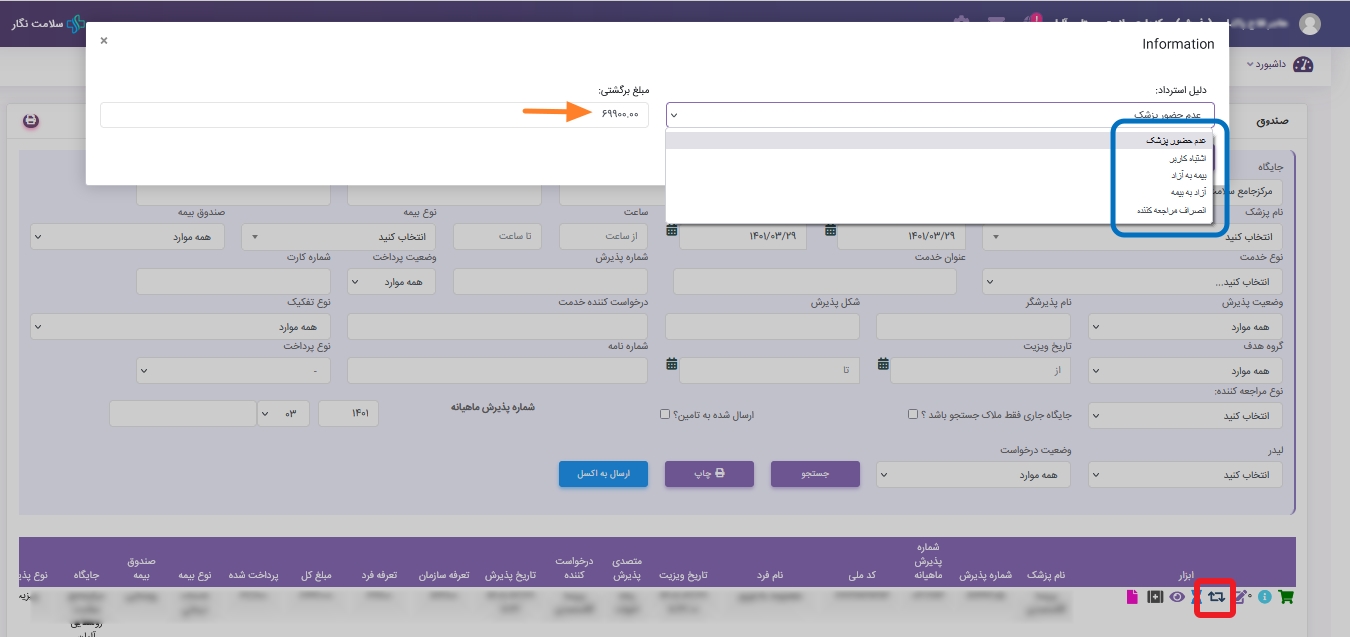Screen dimensions: 1350x637
Task: Toggle the 'ارسال شده به تامین' checkbox
Action: click(665, 414)
